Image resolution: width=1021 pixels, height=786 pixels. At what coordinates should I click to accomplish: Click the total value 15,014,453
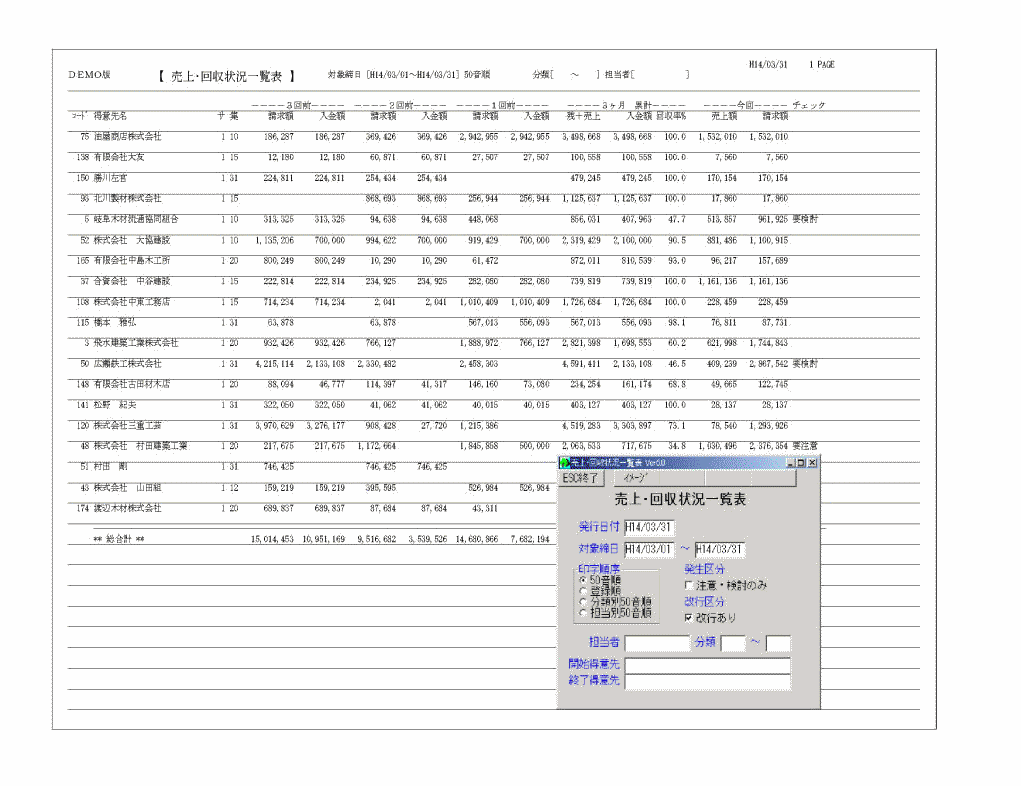tap(272, 539)
